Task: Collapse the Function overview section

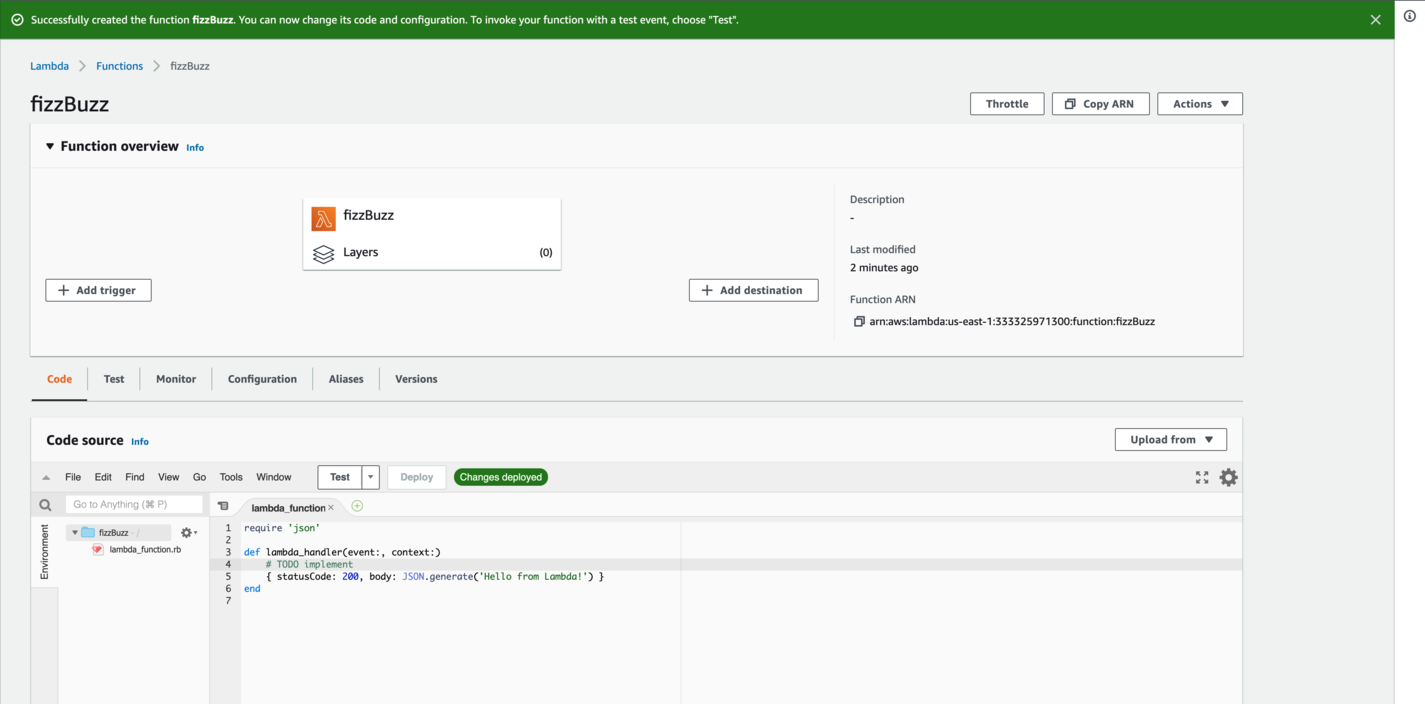Action: (x=50, y=145)
